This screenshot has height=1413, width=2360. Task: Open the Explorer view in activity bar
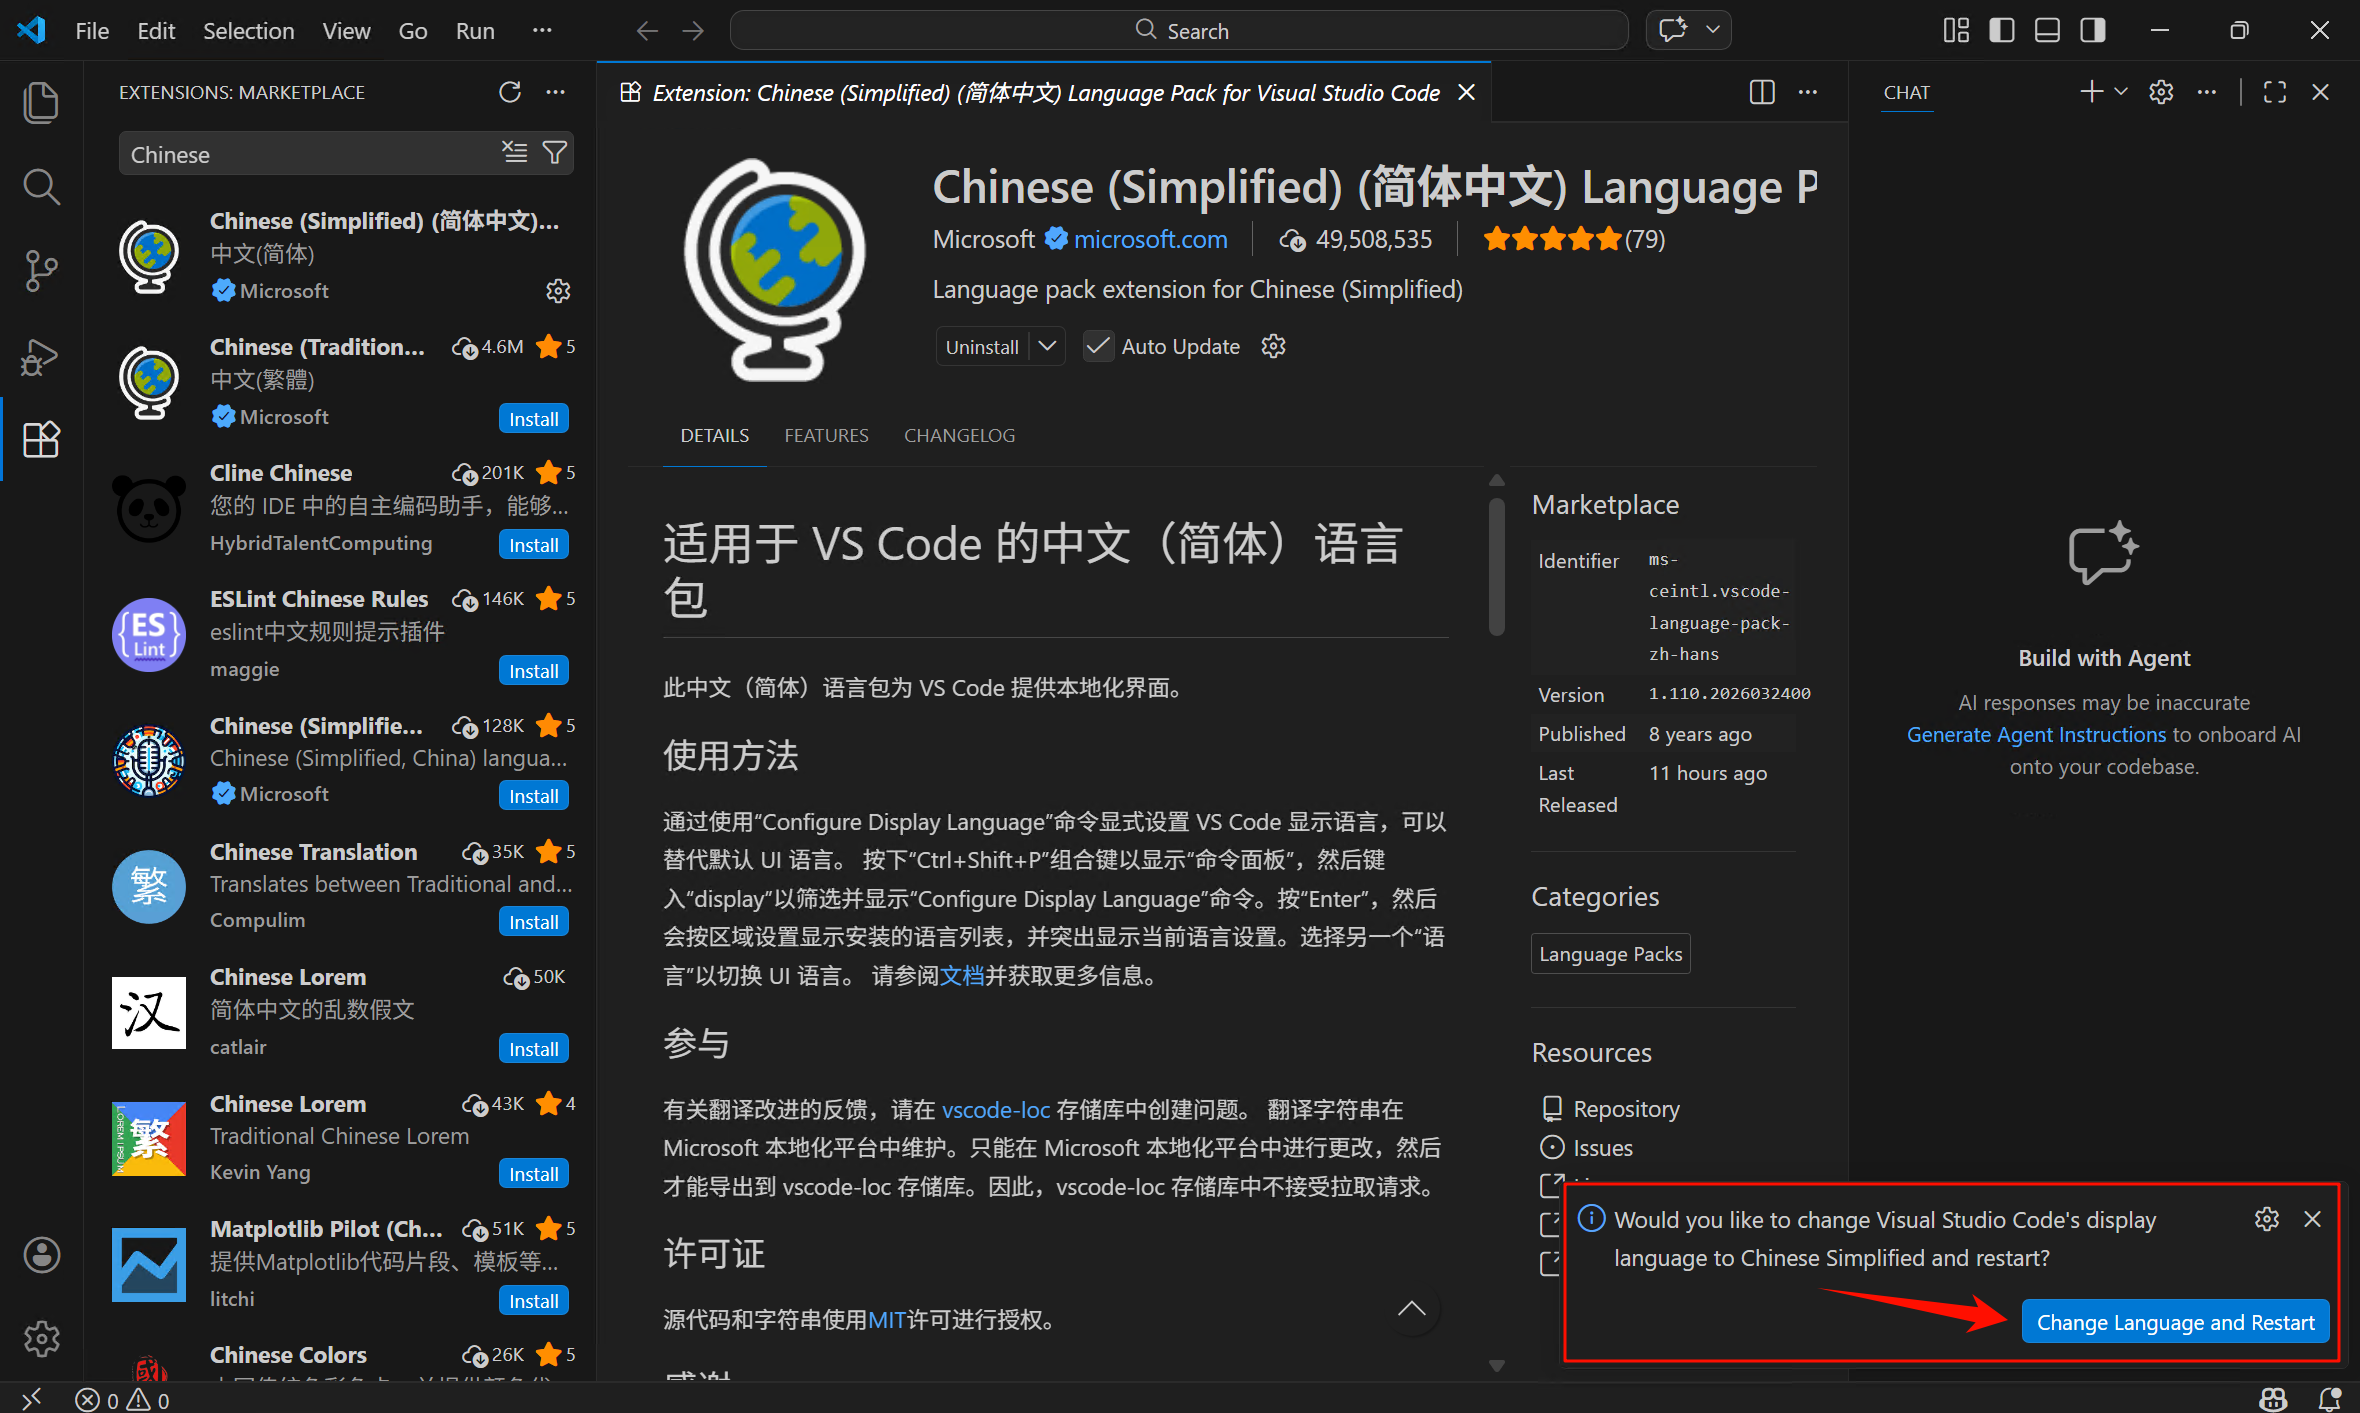(x=40, y=103)
